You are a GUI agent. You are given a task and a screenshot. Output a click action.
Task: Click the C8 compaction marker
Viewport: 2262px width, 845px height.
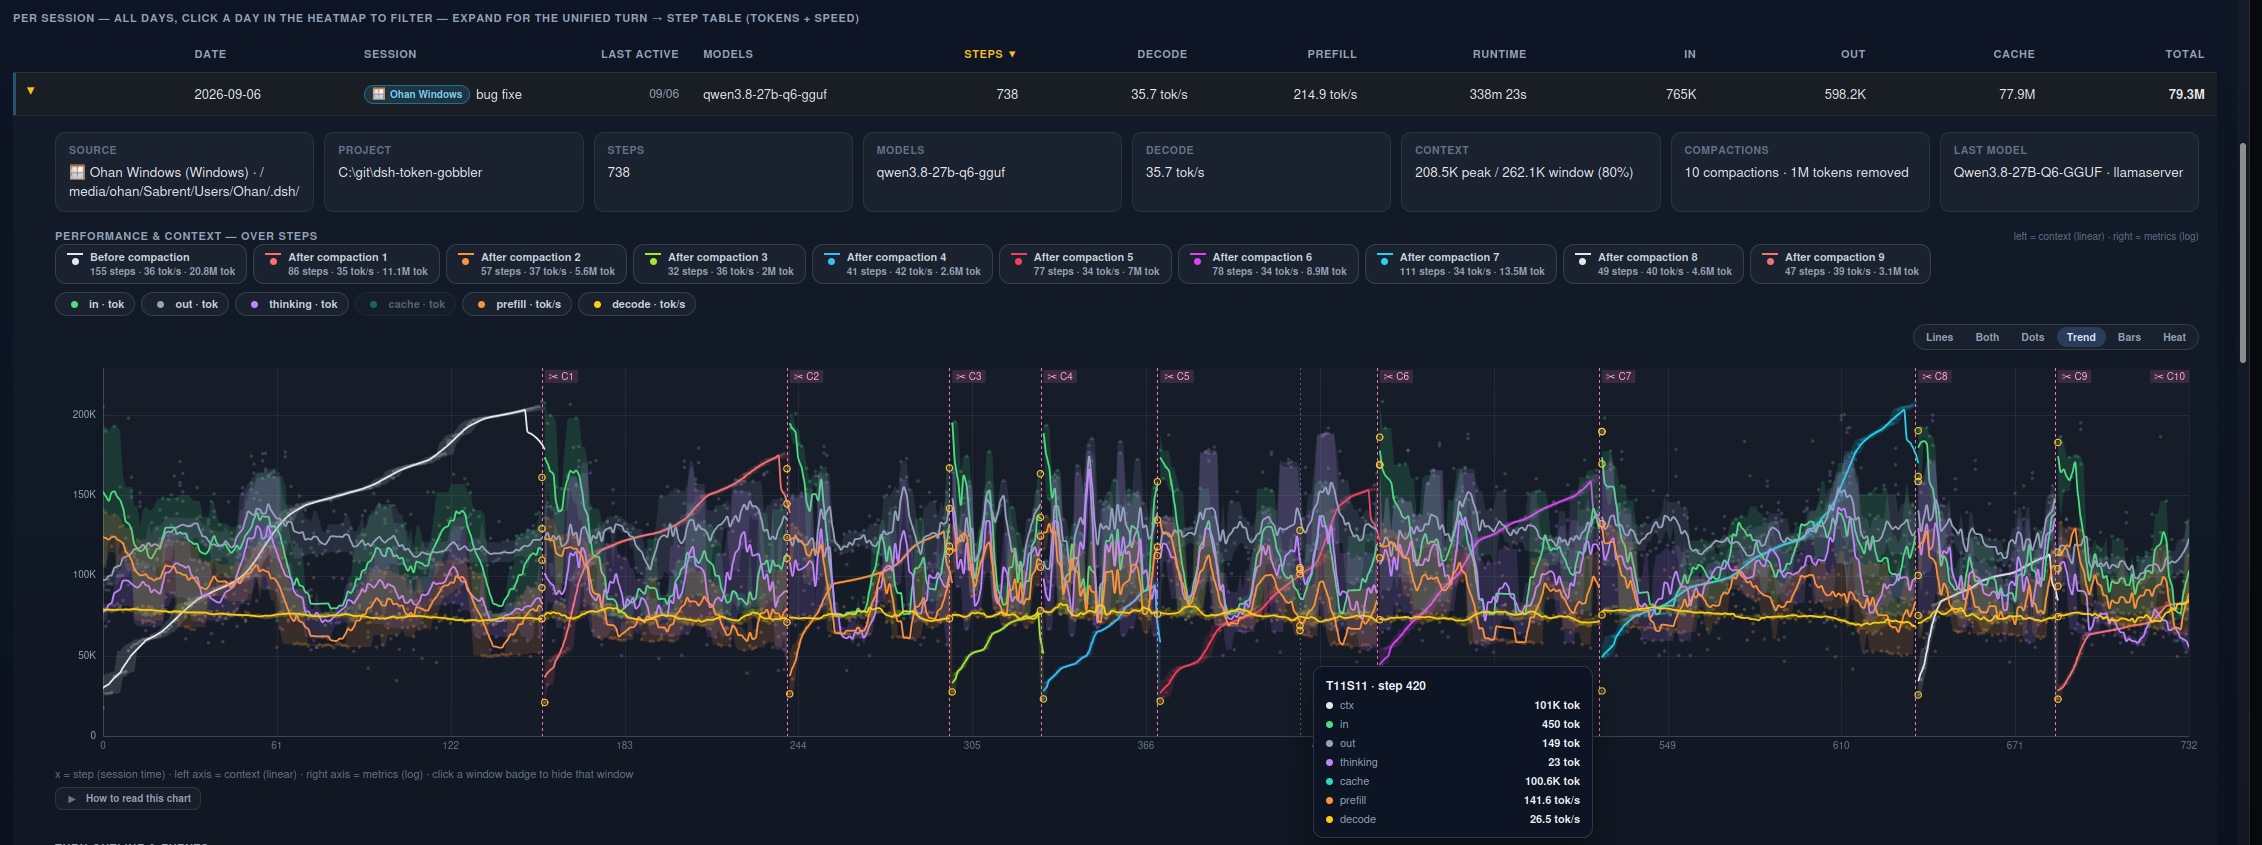1935,377
